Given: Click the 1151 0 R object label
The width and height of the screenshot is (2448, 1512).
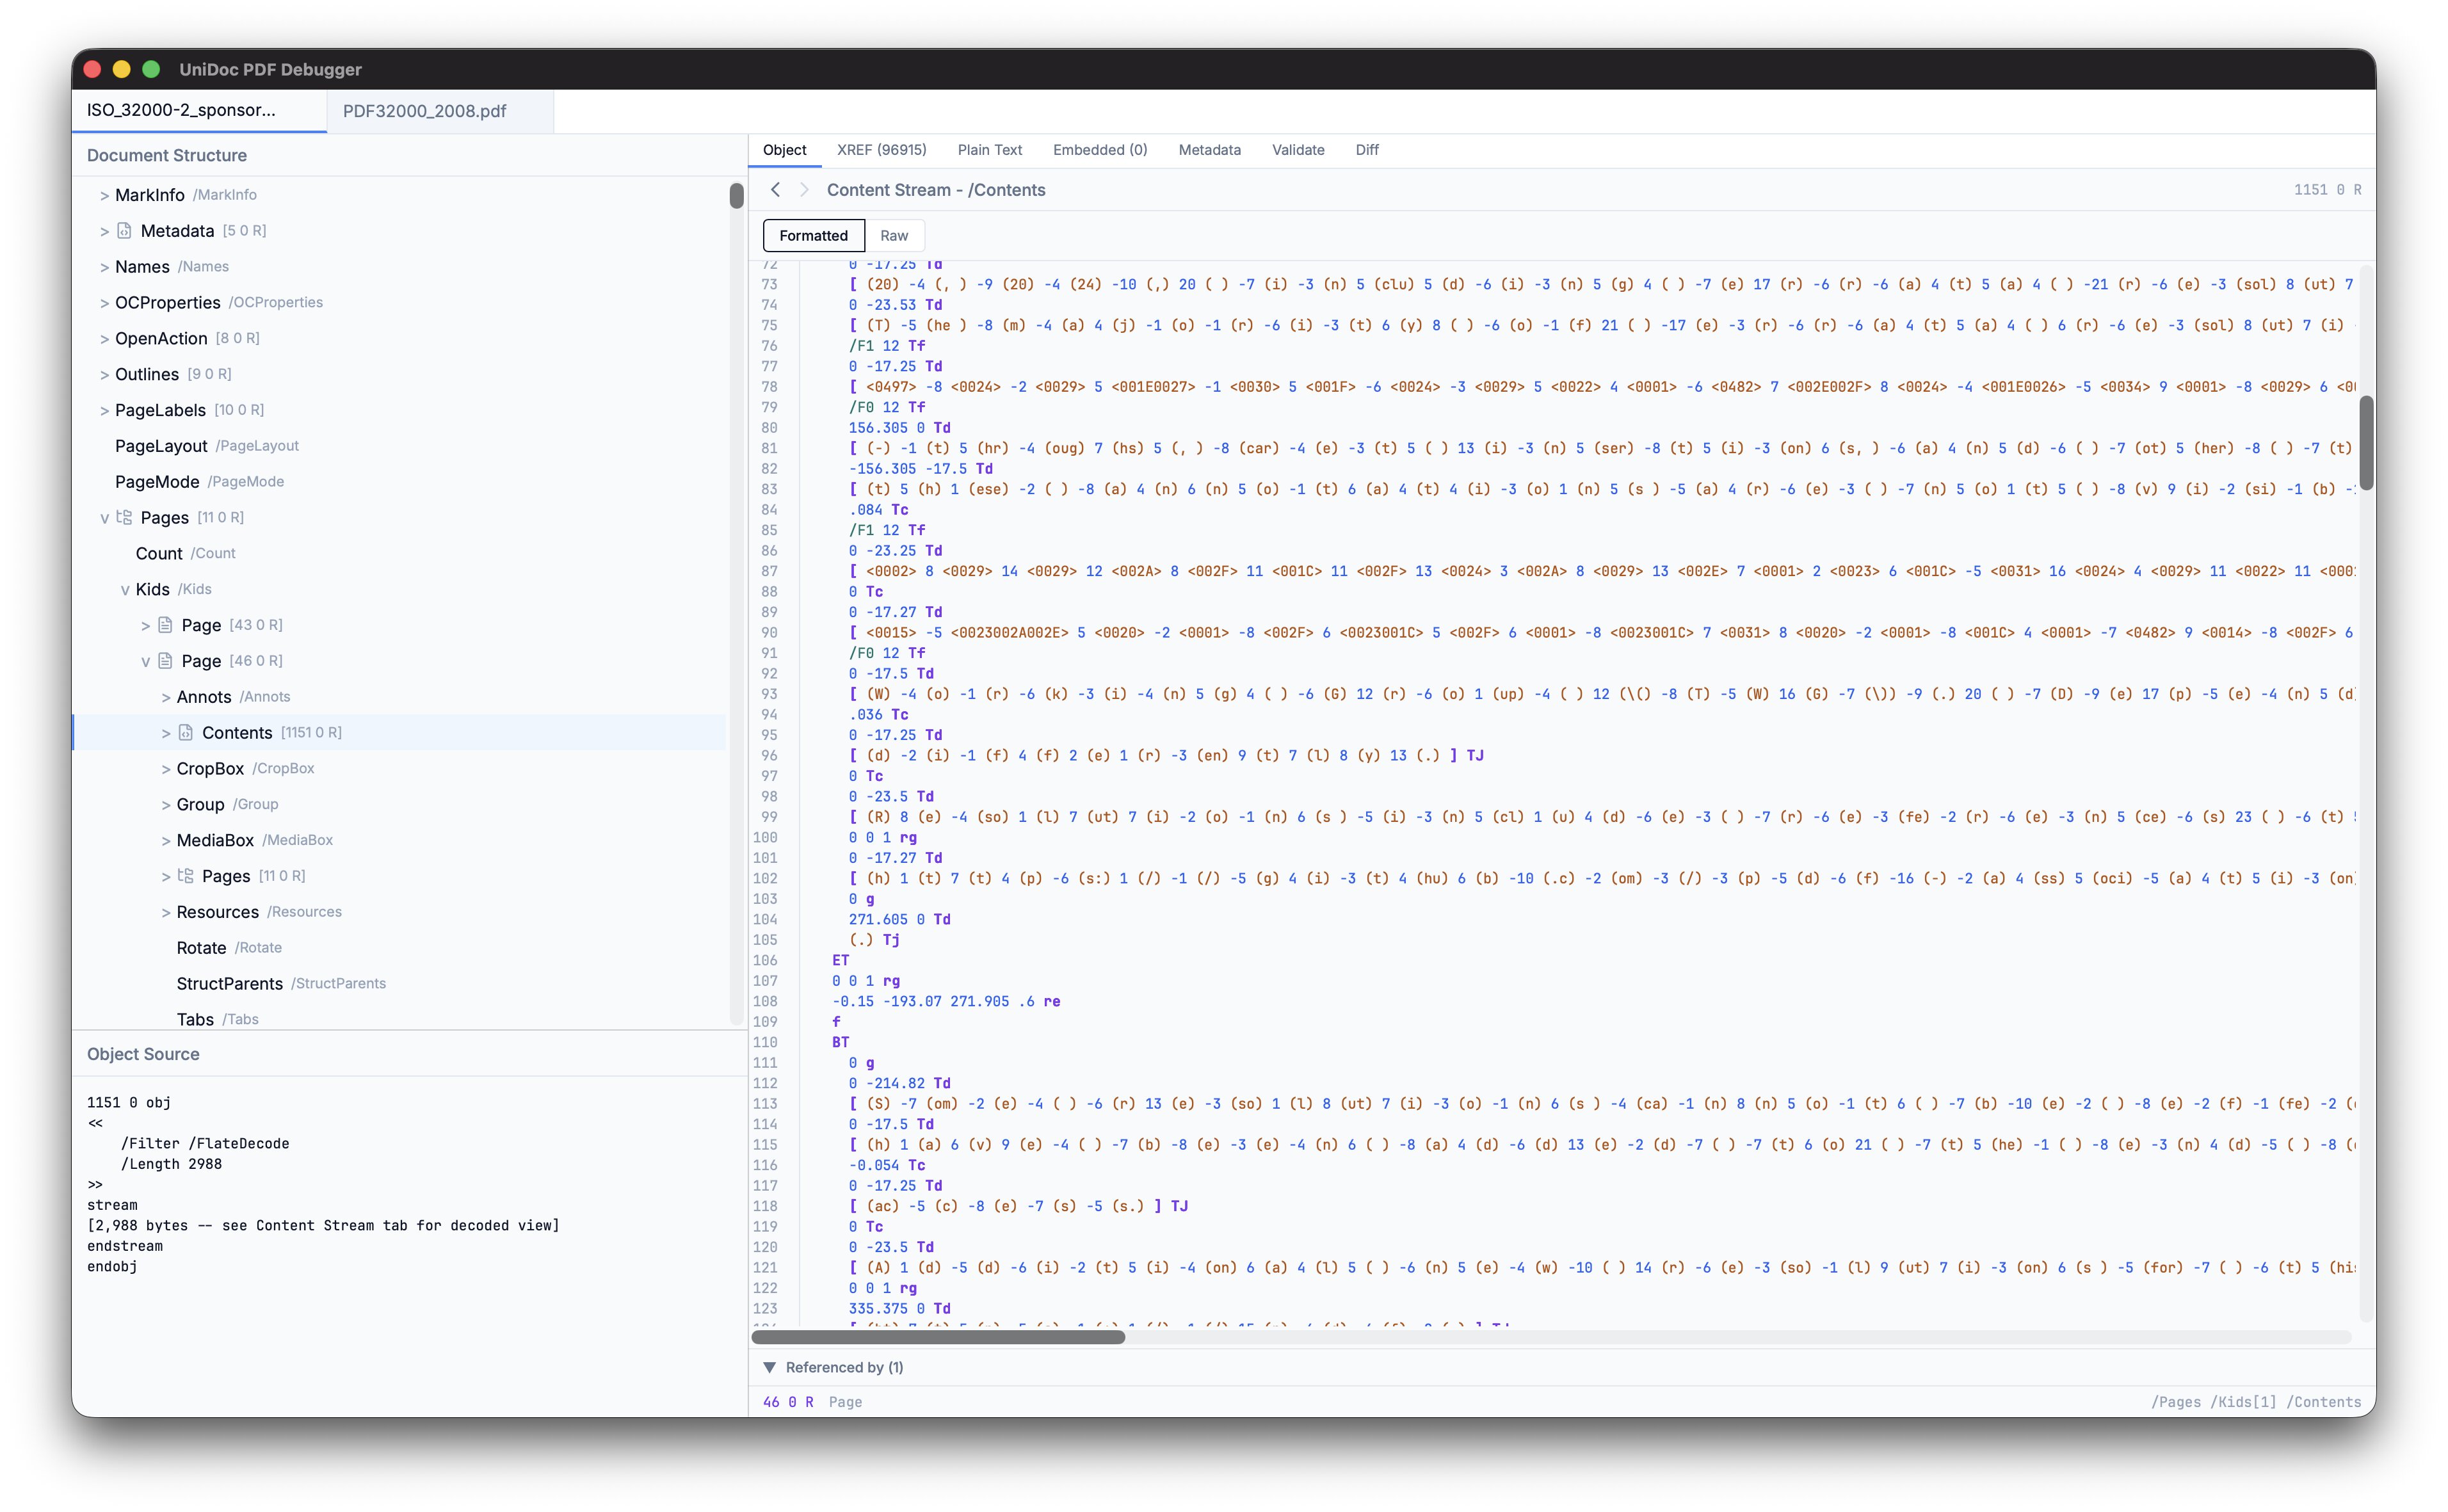Looking at the screenshot, I should [2327, 190].
